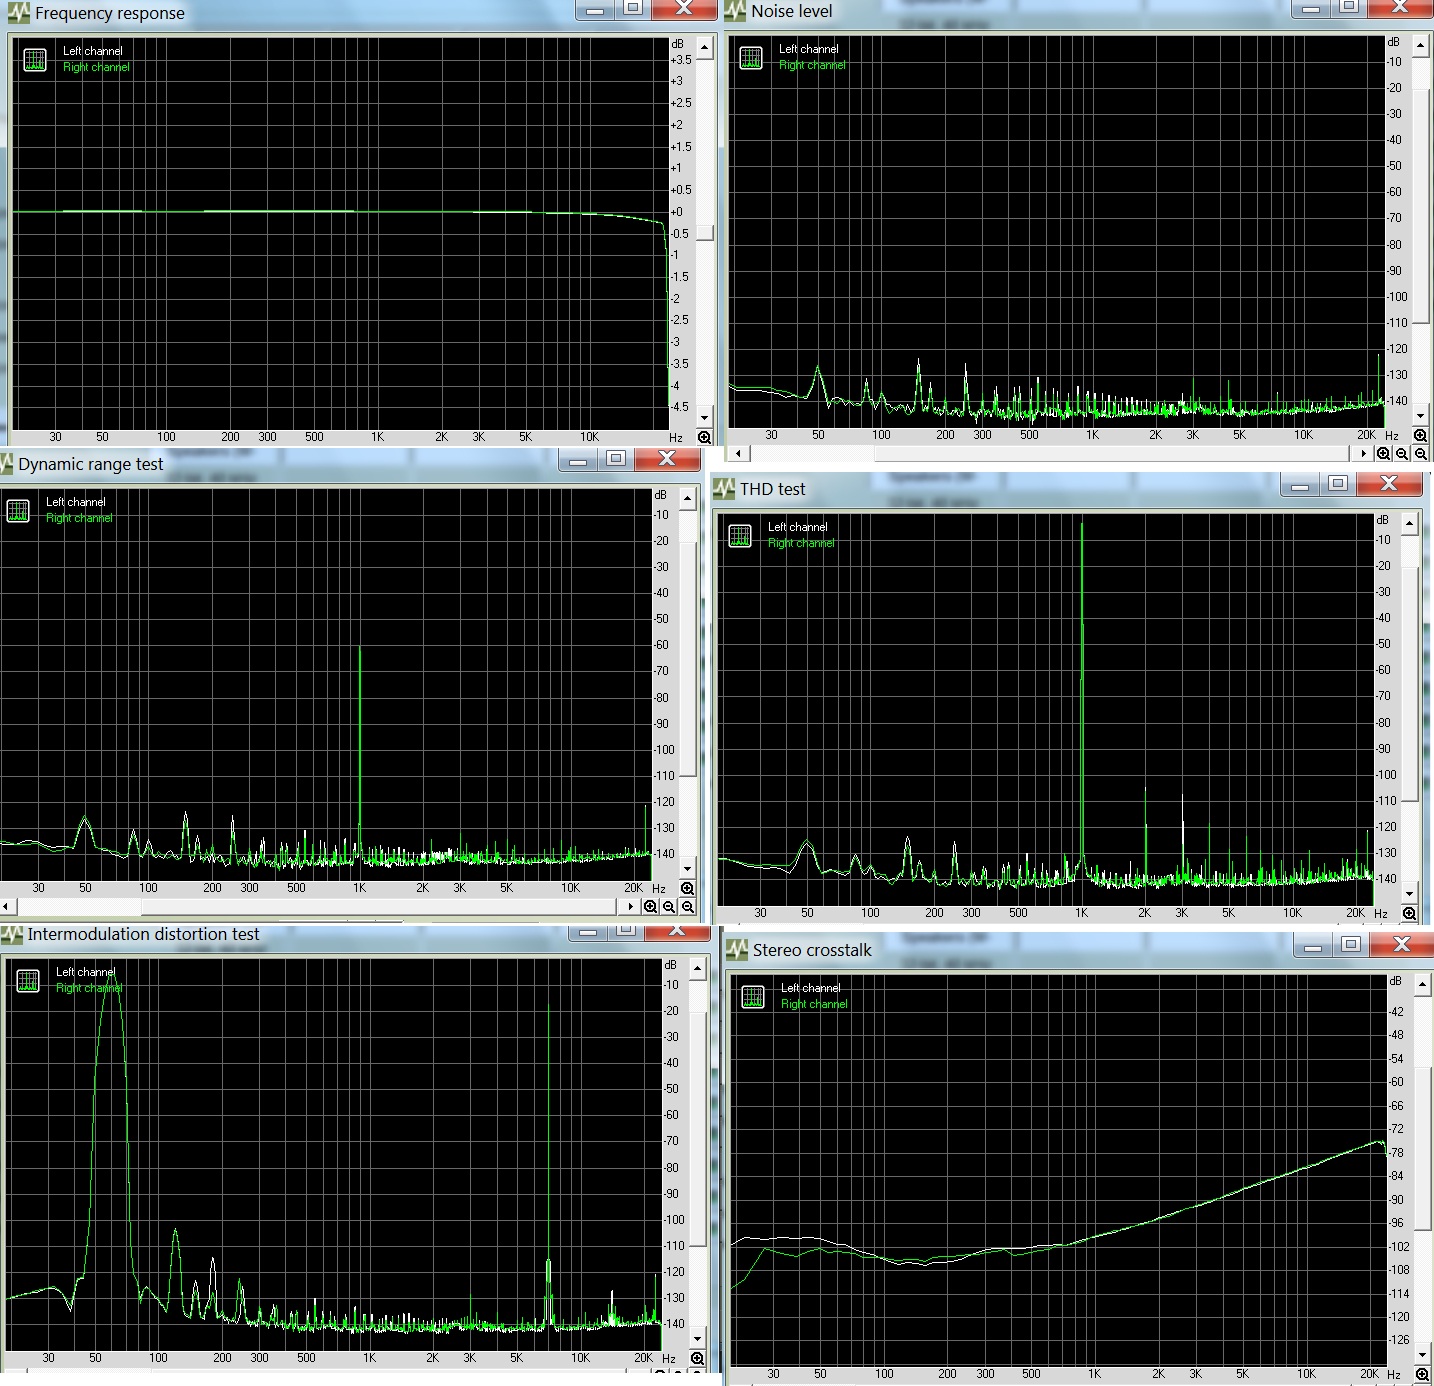
Task: Click scroll-up arrow in THD test window
Action: click(x=1410, y=523)
